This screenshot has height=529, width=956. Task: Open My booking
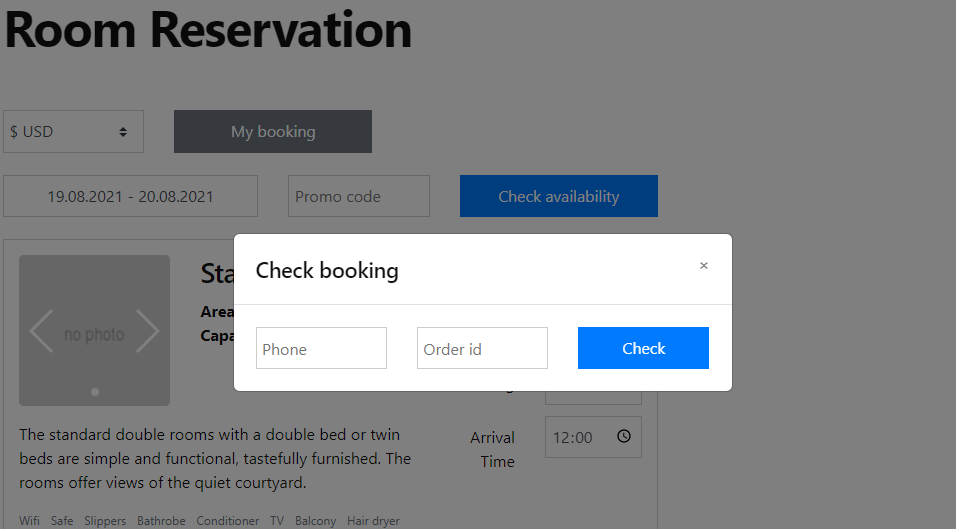point(273,132)
